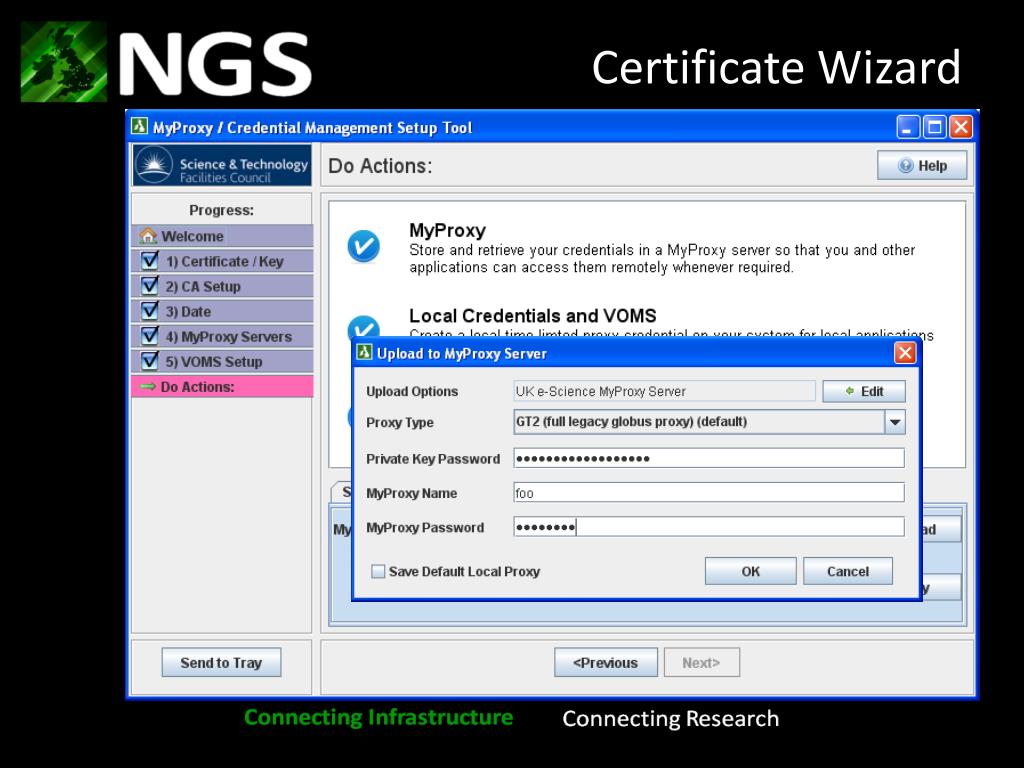Select the 'VOMS Setup' progress step label

214,361
